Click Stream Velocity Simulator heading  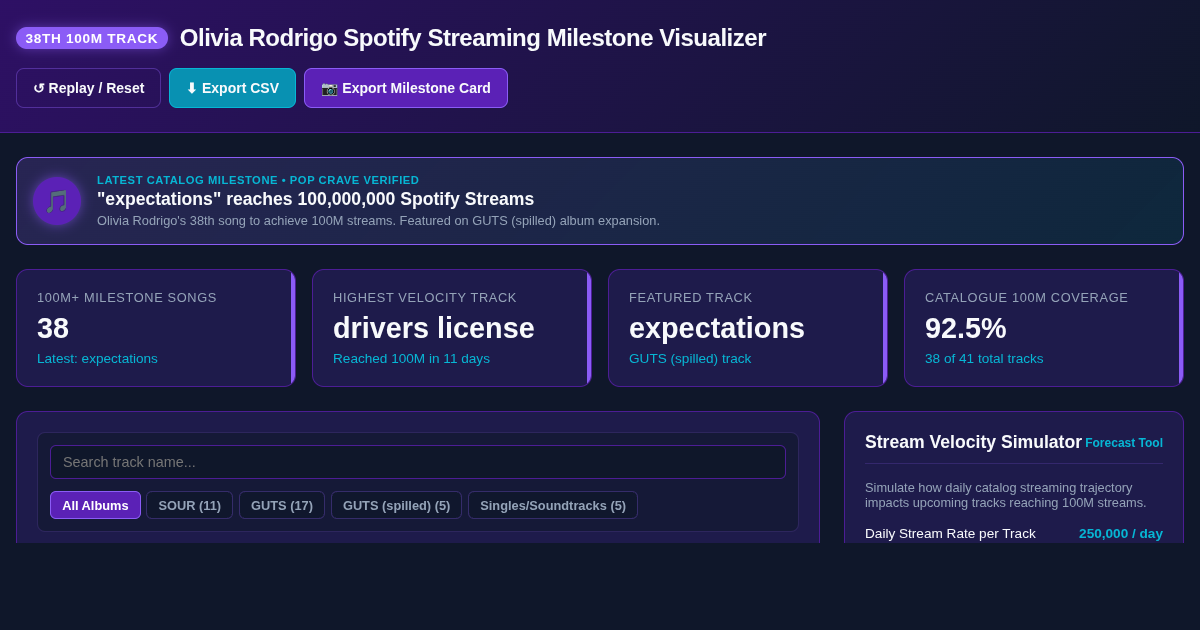pos(973,442)
